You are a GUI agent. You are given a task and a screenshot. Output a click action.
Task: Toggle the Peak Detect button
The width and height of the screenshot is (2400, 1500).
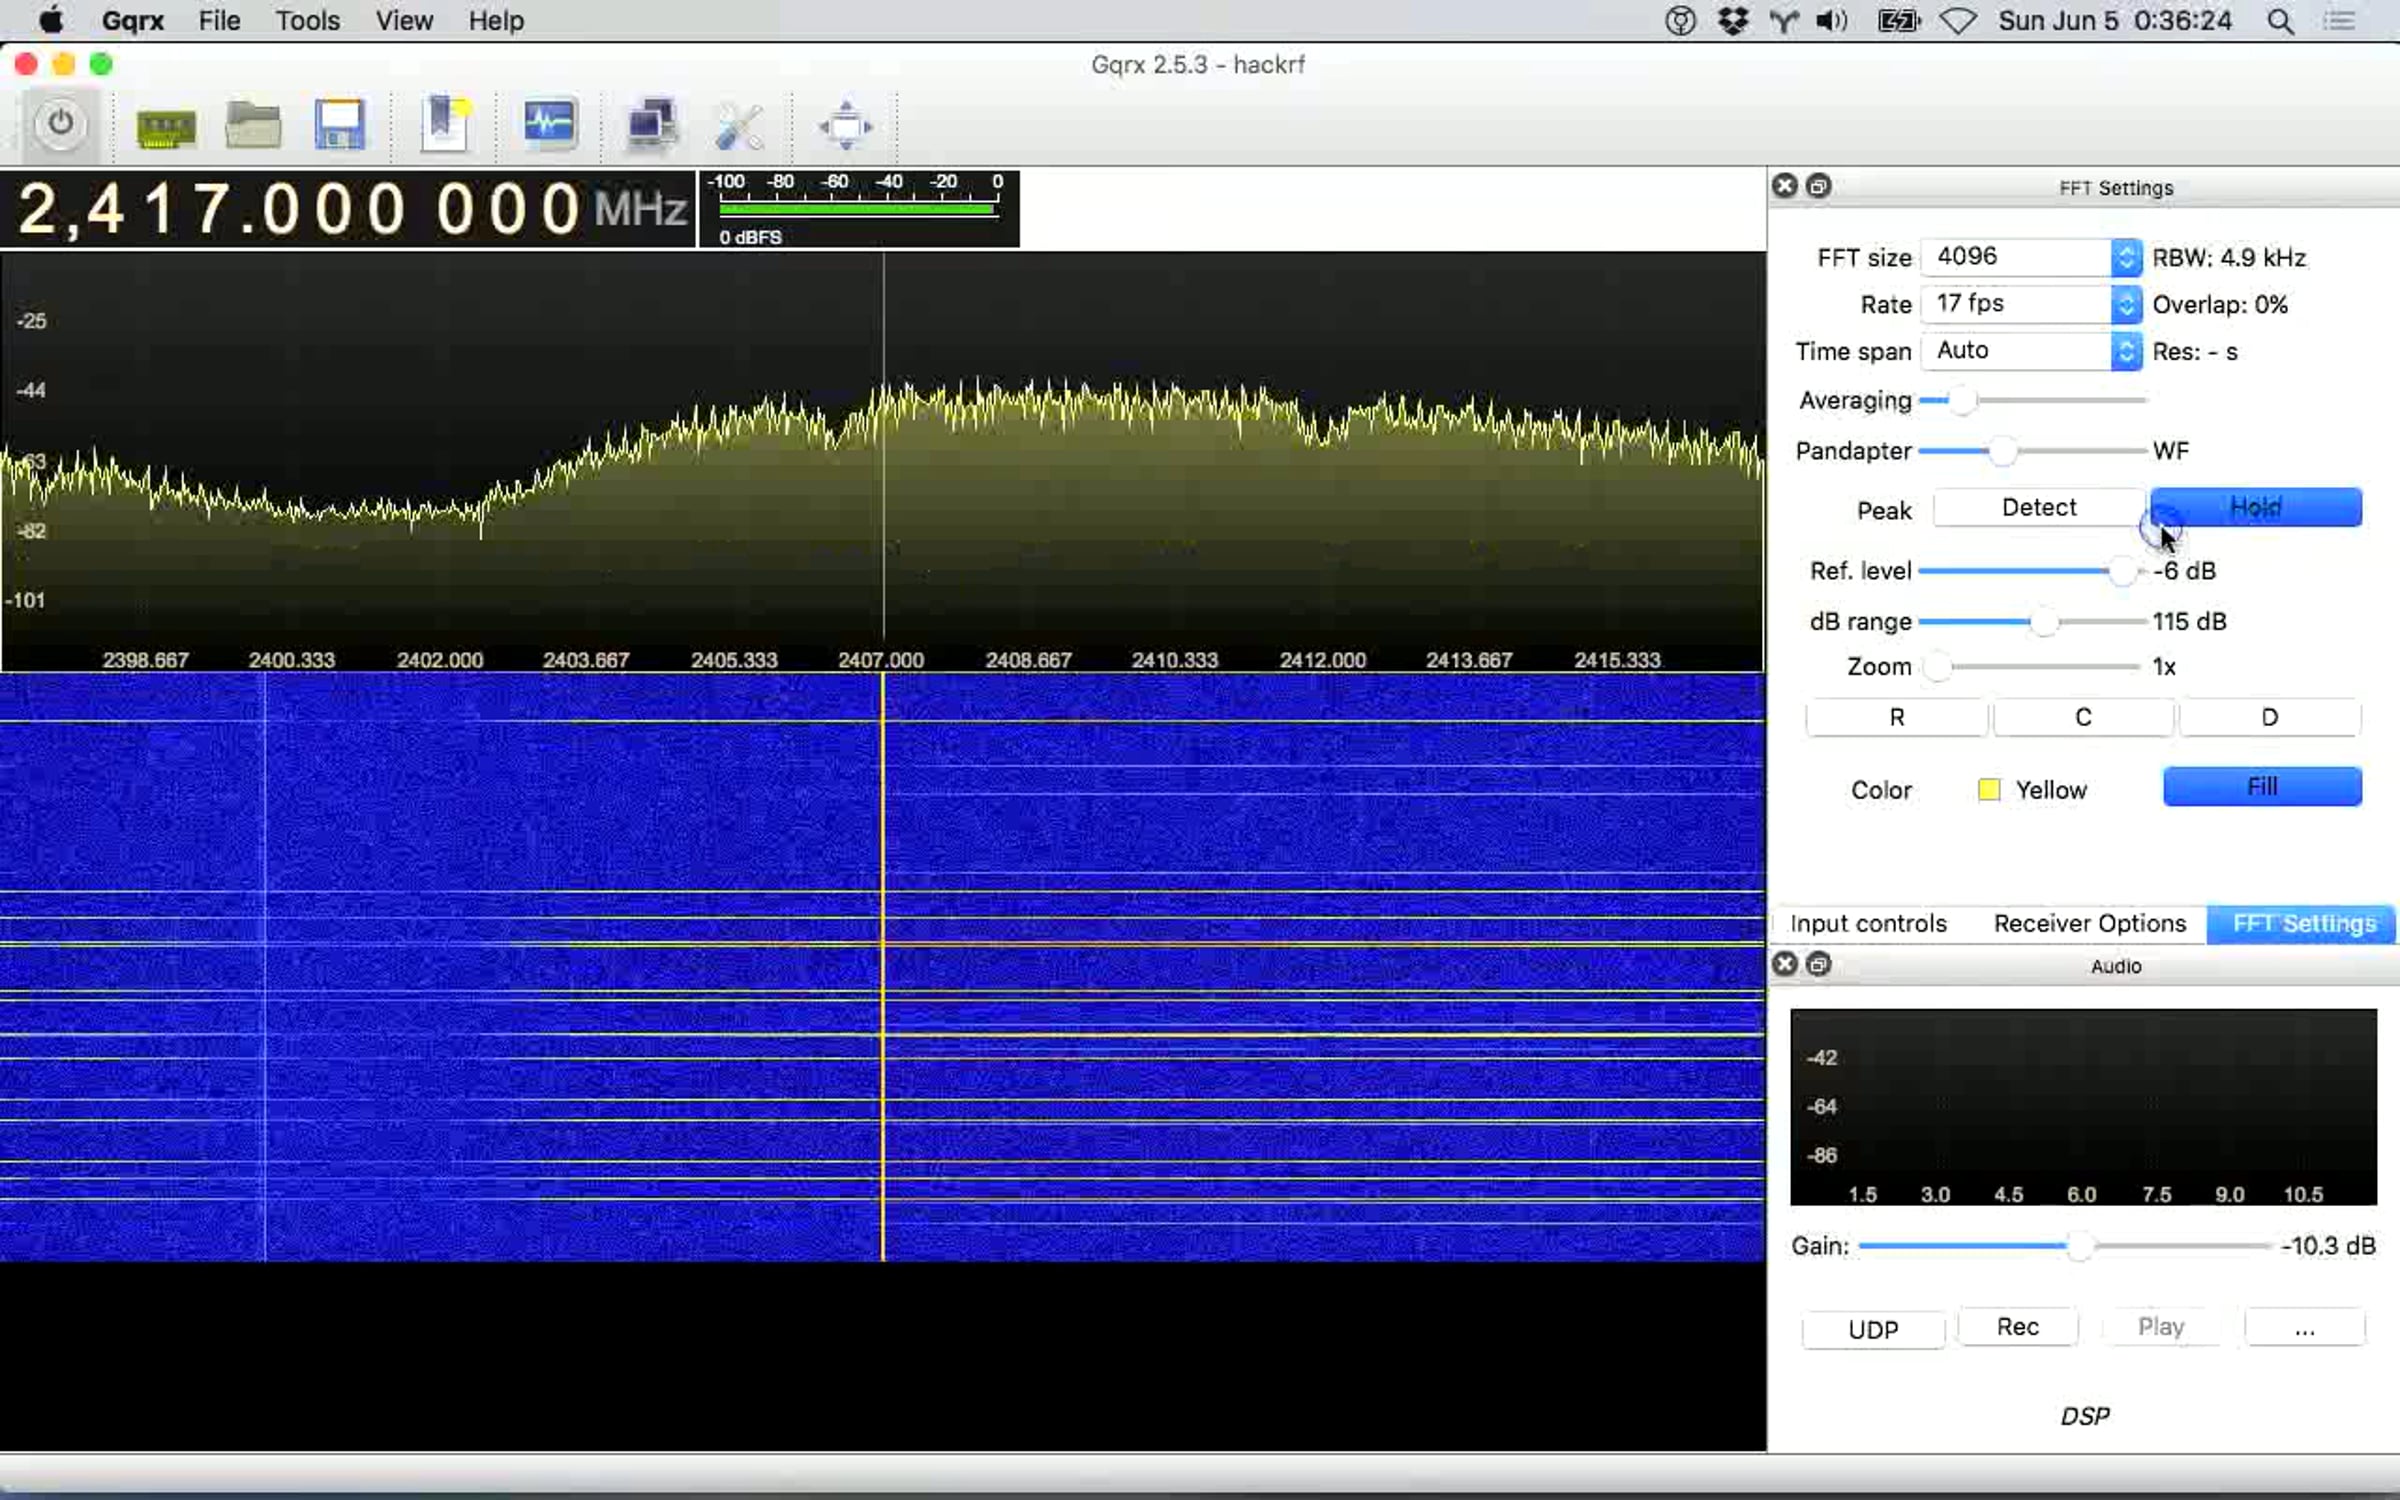2039,508
